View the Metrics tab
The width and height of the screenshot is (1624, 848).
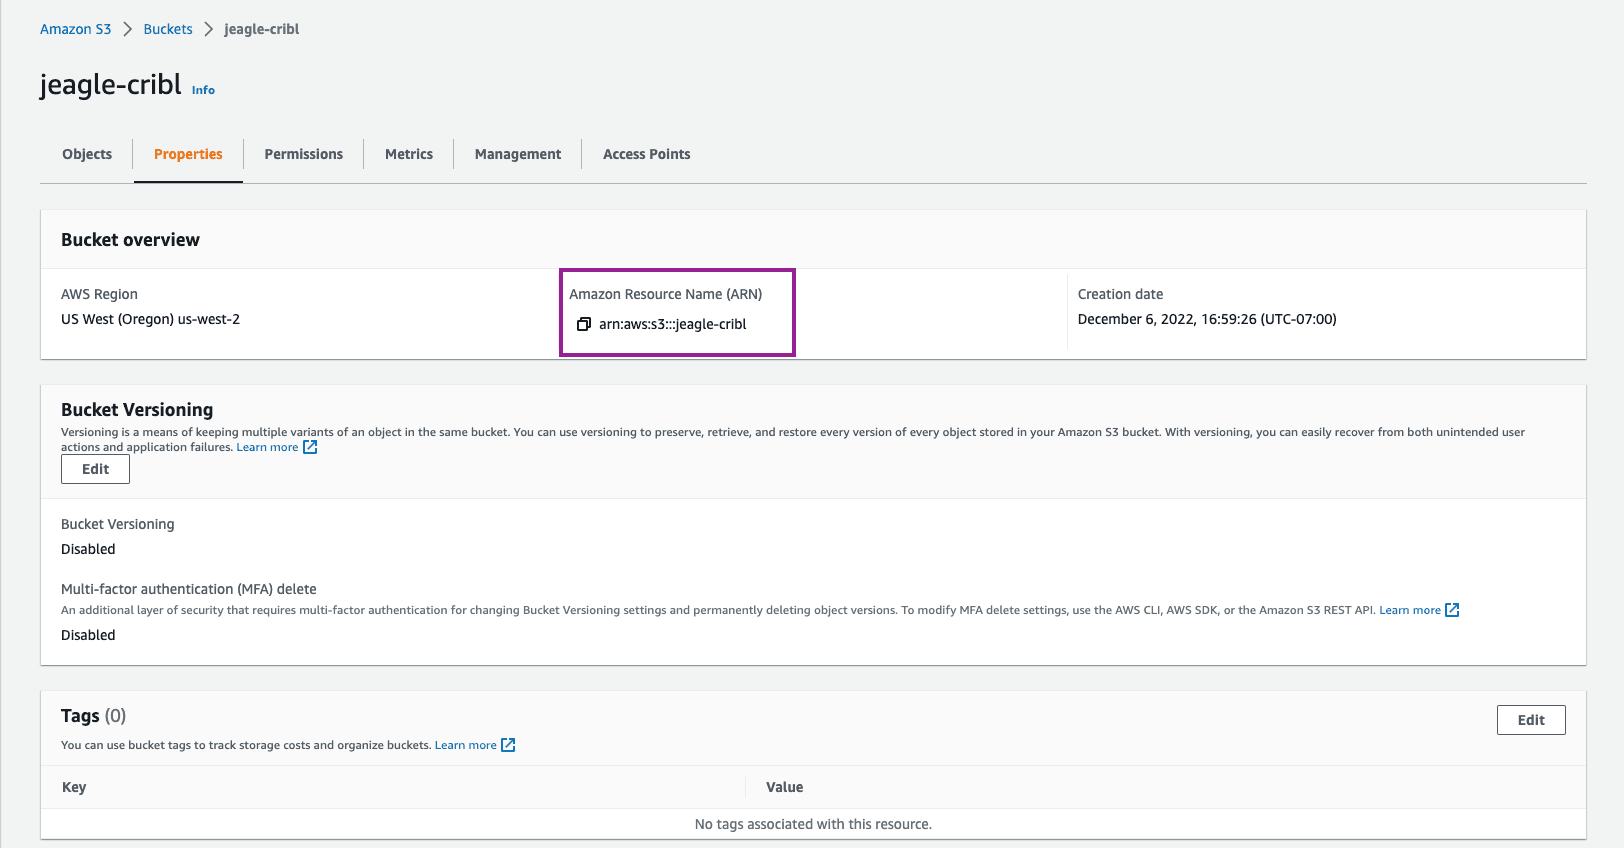409,154
